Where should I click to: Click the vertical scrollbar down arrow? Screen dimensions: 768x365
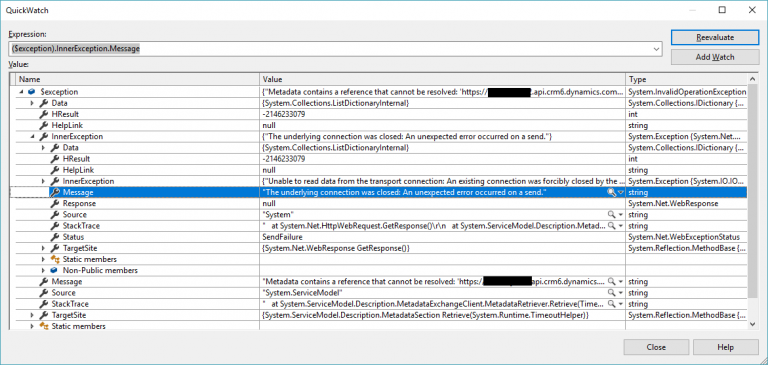tap(753, 324)
